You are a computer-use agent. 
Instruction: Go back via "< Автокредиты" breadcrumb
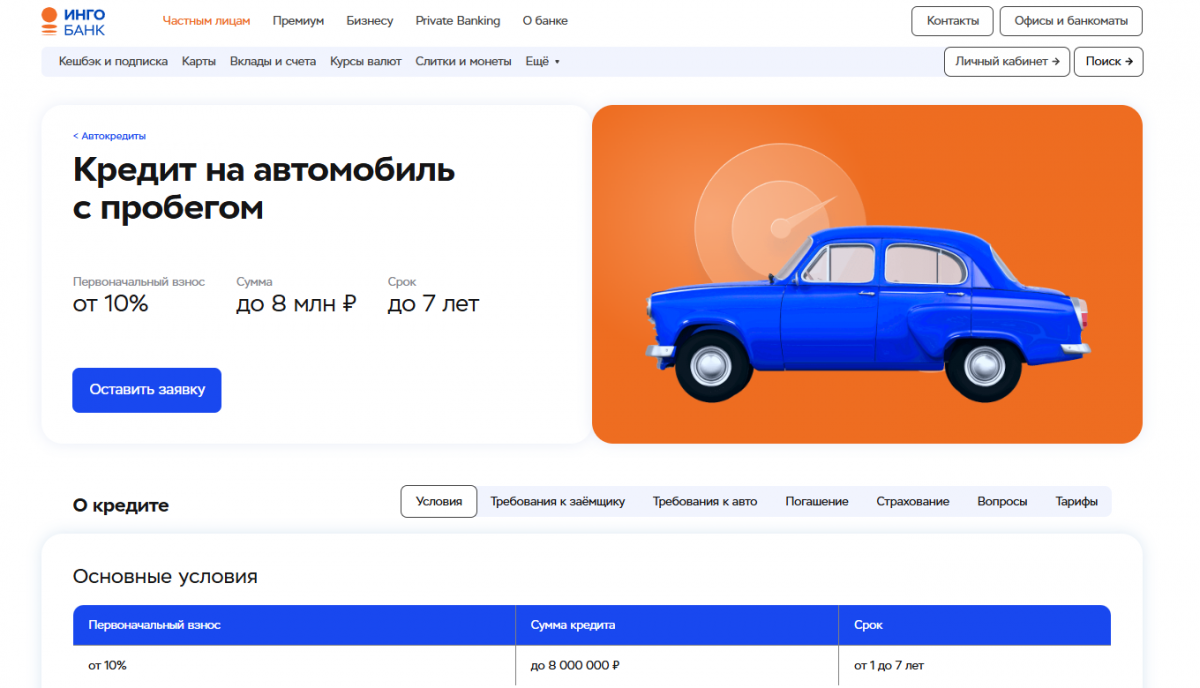click(109, 136)
